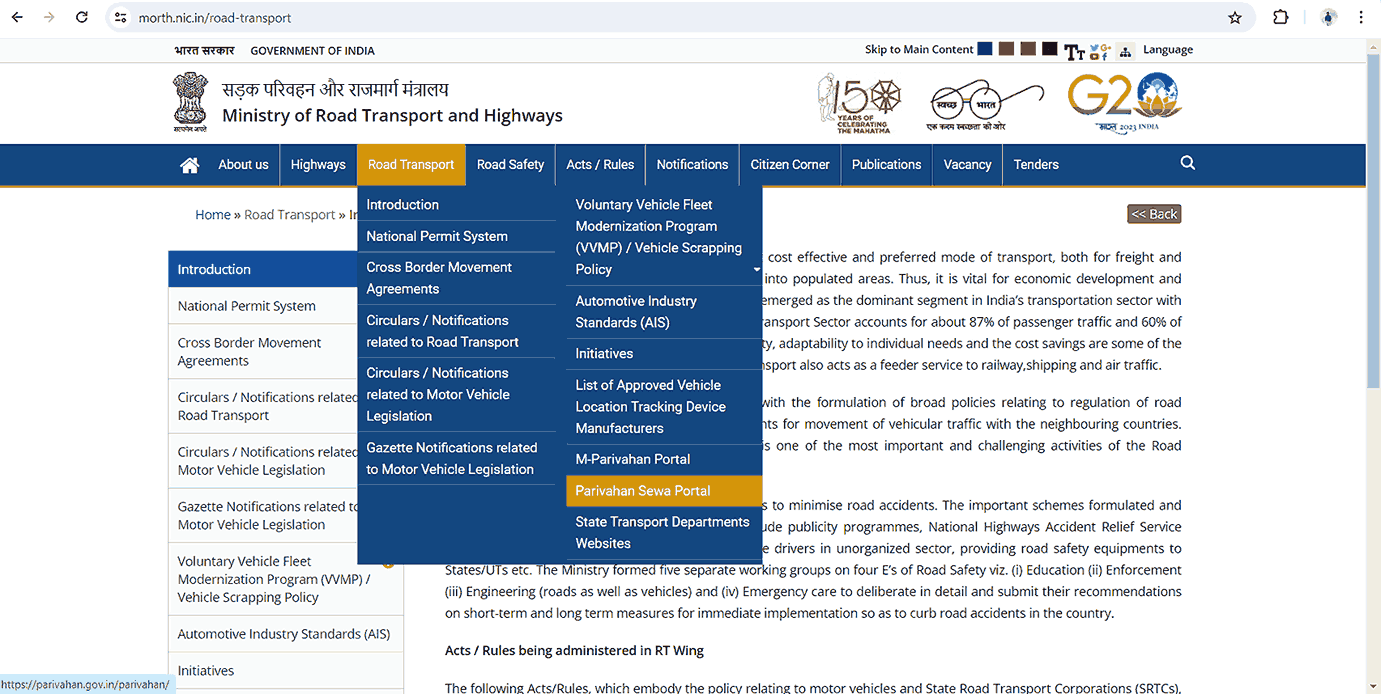1381x694 pixels.
Task: Select the blue color theme swatch
Action: coord(985,49)
